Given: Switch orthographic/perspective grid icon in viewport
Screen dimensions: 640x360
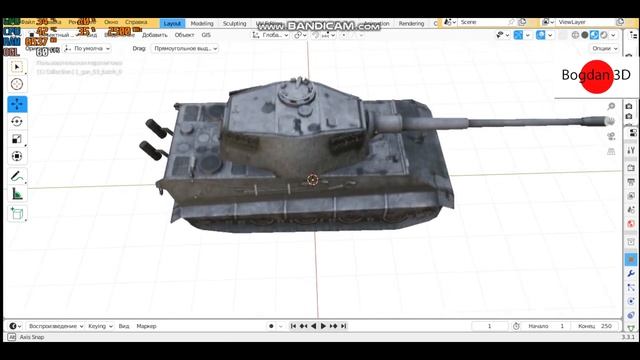Looking at the screenshot, I should click(611, 151).
